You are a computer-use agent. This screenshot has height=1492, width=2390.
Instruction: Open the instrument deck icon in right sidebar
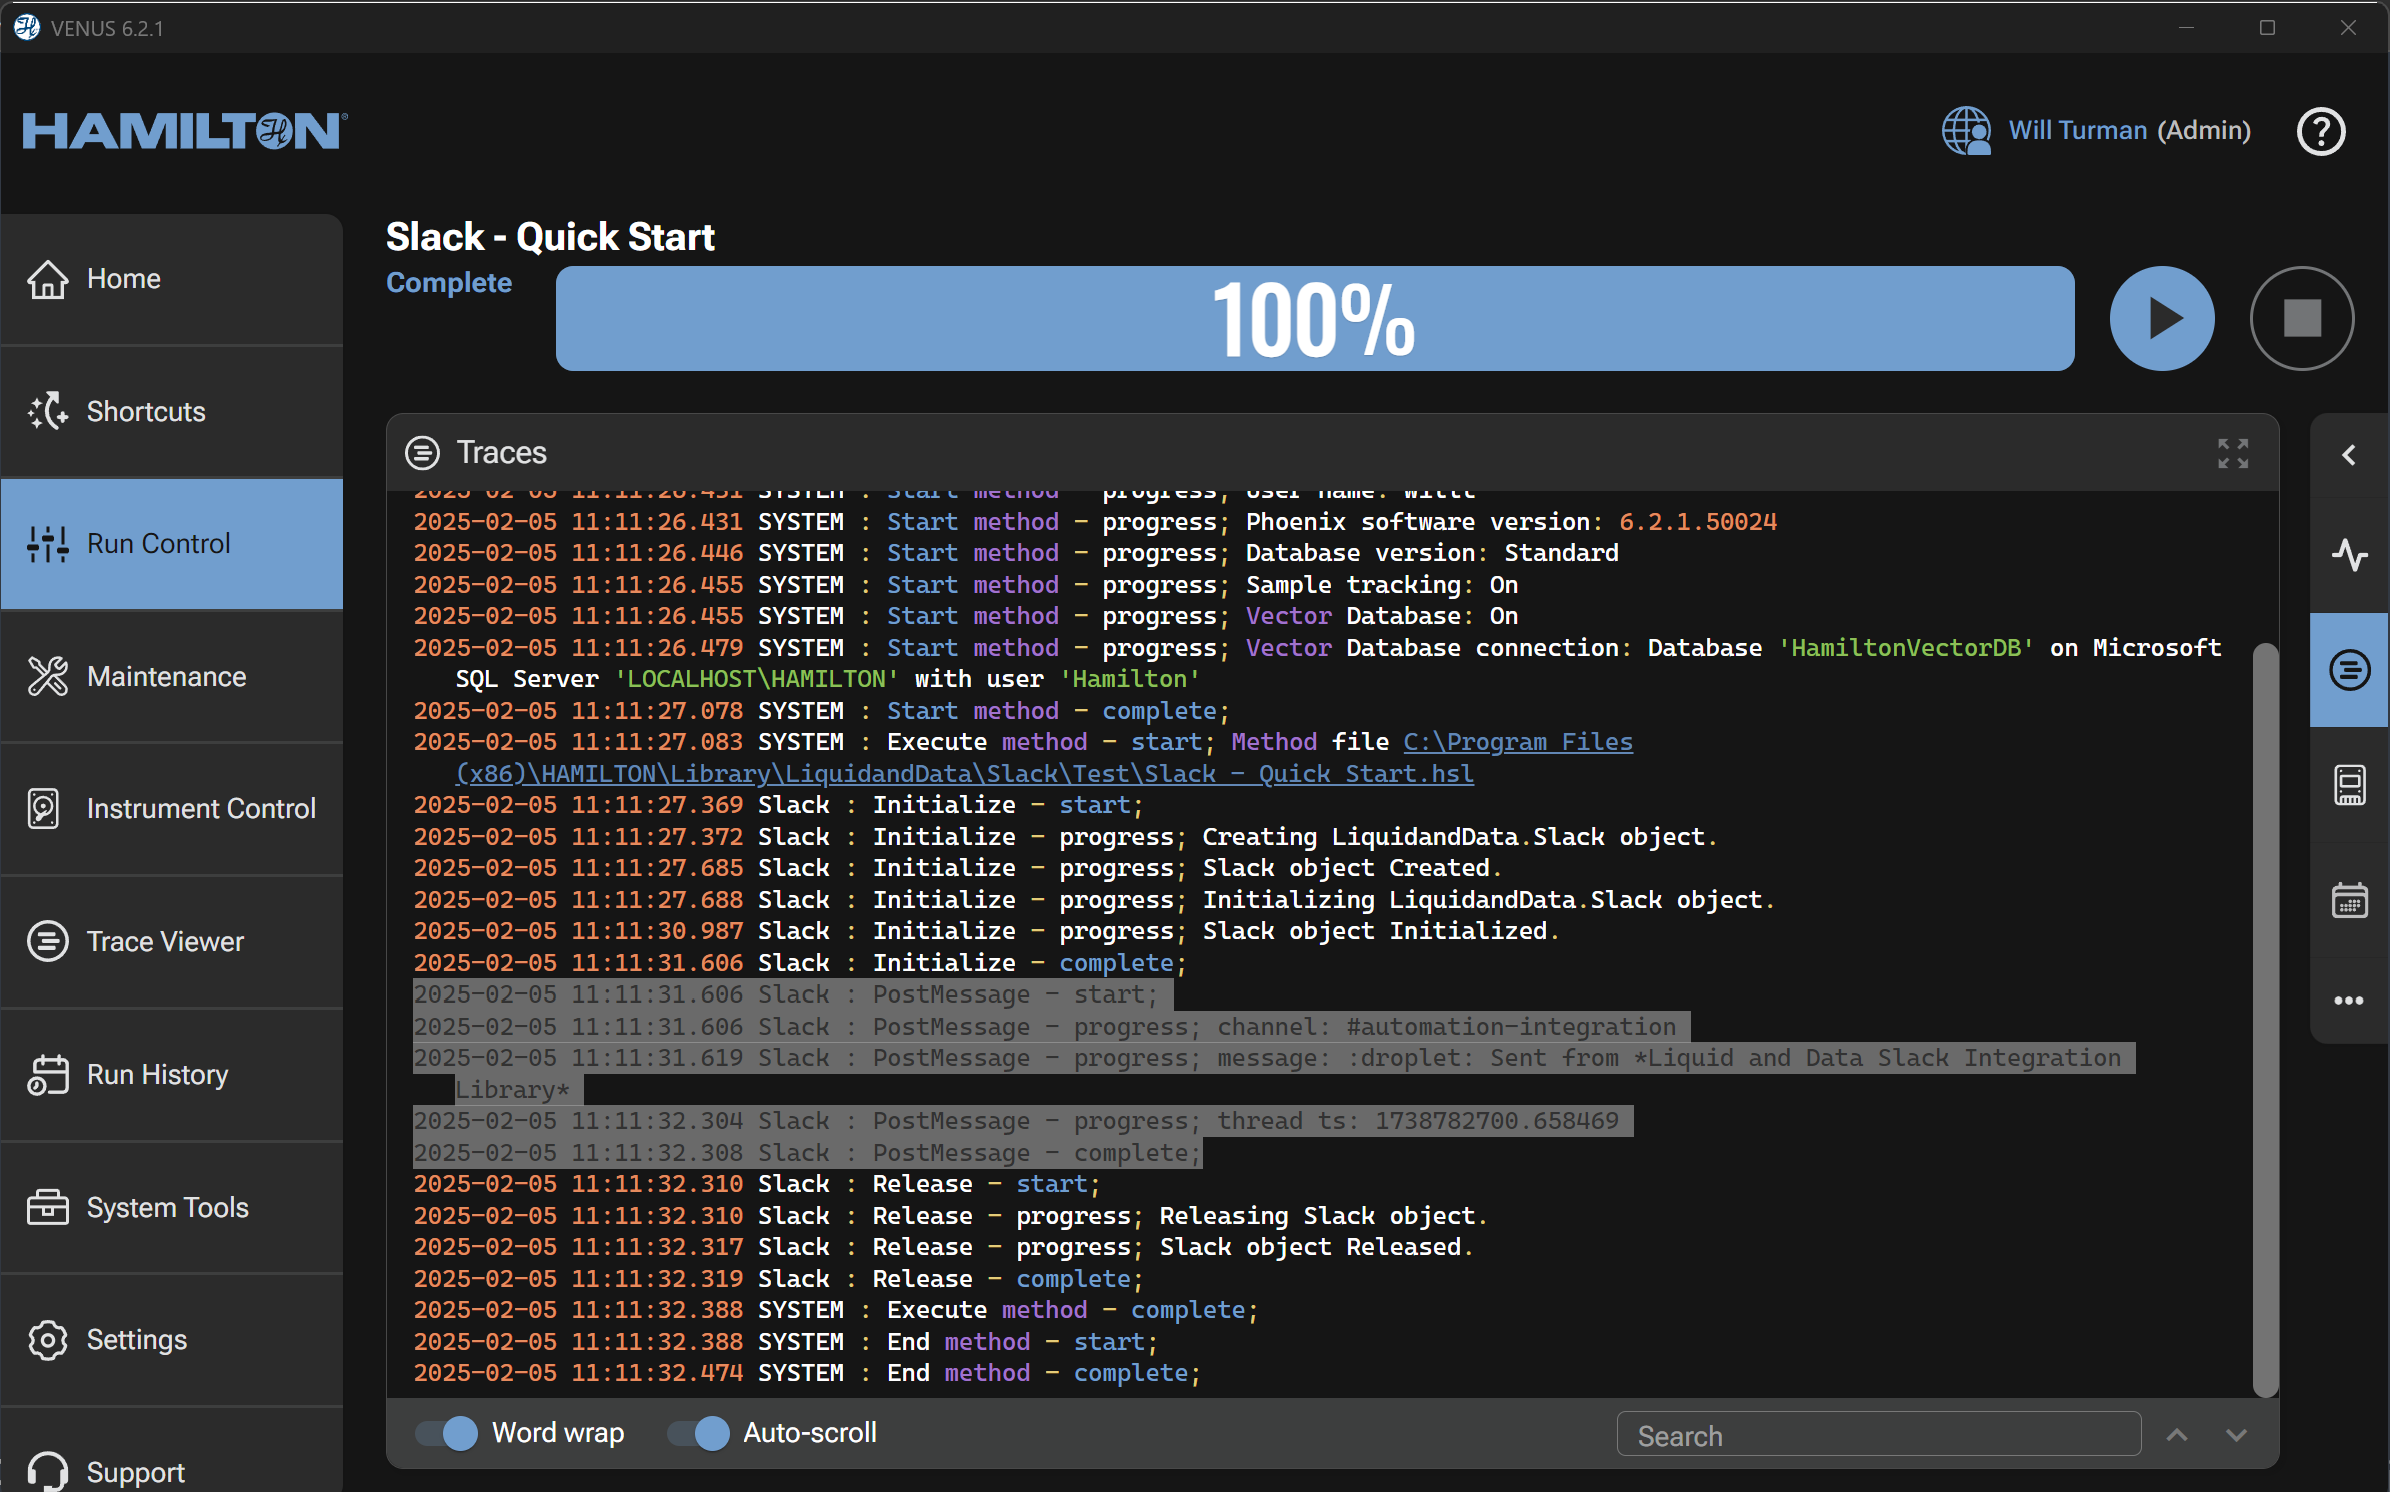pos(2349,785)
